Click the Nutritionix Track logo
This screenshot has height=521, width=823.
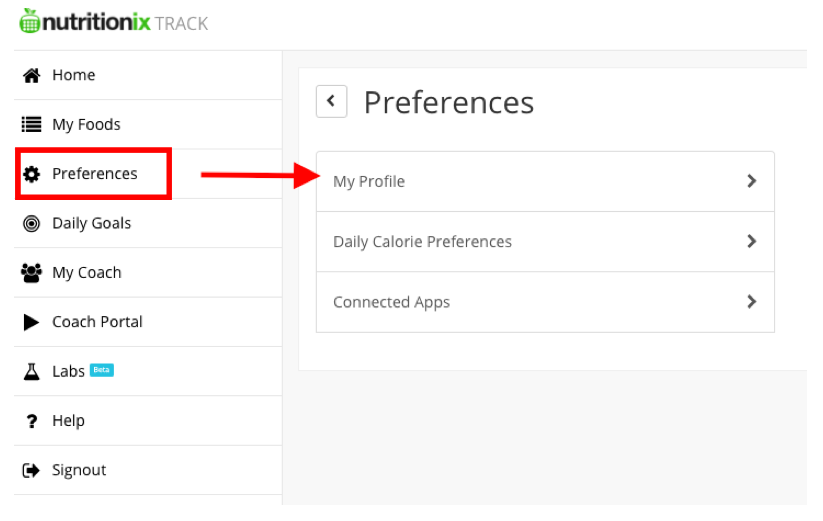[x=114, y=22]
